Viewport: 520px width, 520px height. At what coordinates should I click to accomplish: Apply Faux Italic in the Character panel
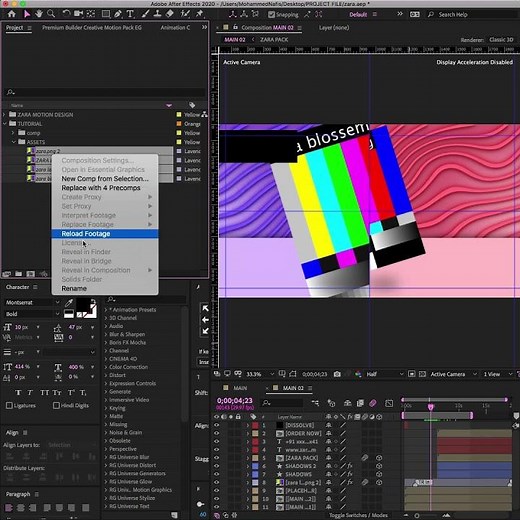pos(30,393)
